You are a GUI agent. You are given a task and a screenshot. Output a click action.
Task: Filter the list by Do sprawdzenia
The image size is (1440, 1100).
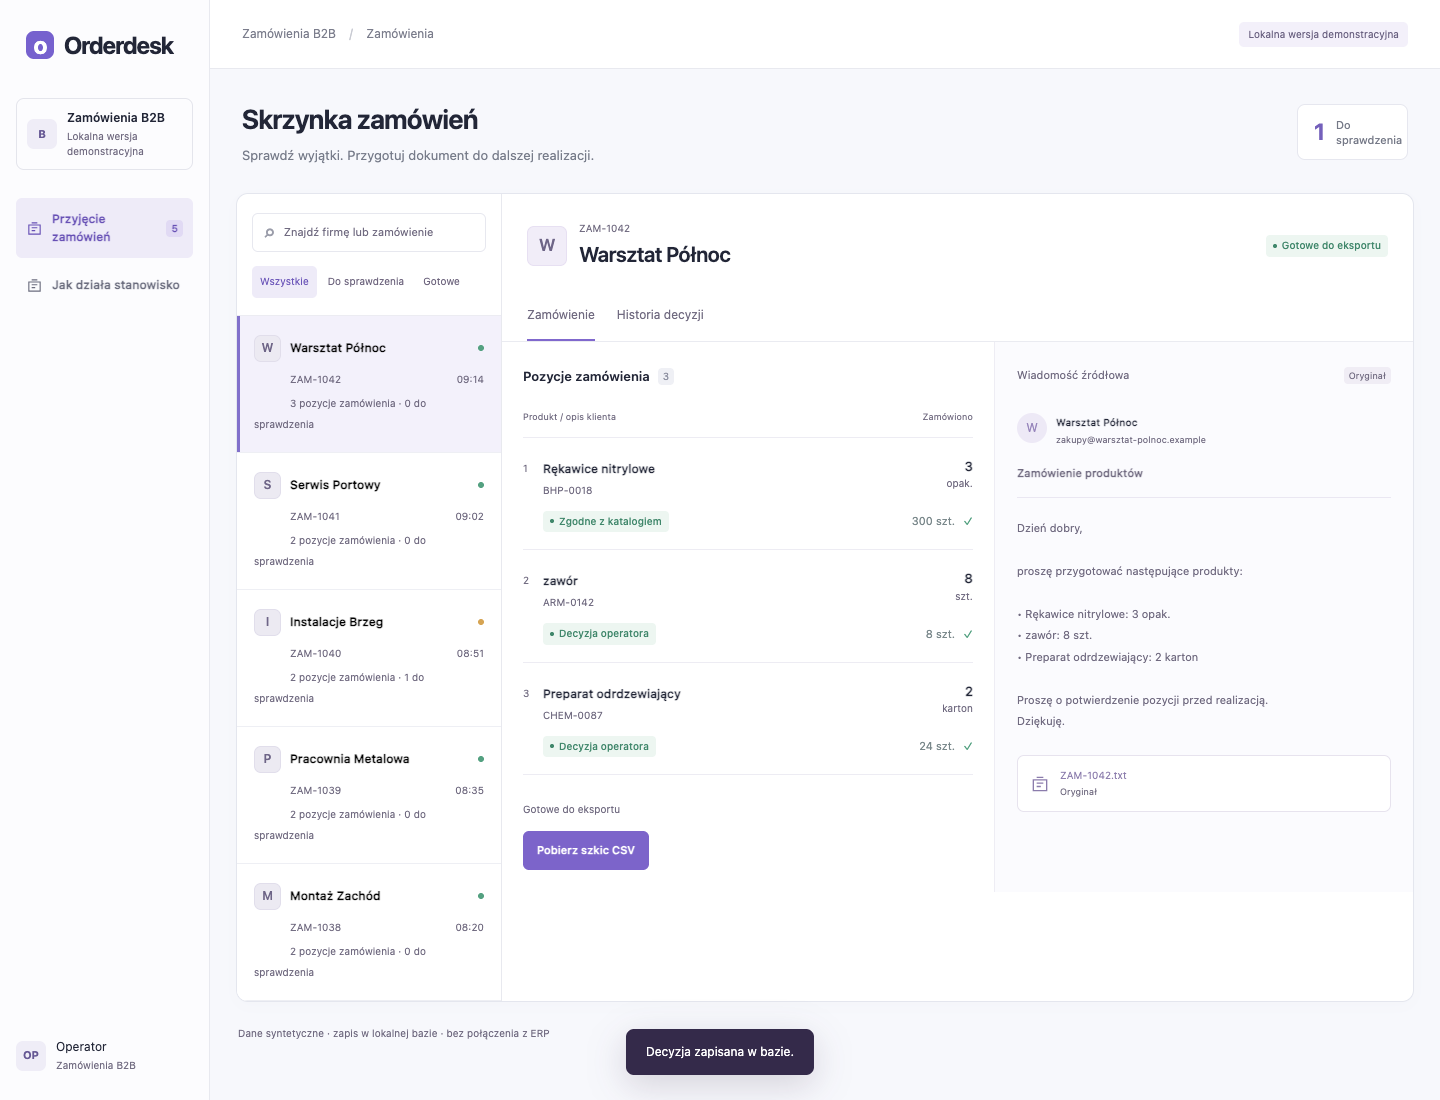[x=366, y=282]
